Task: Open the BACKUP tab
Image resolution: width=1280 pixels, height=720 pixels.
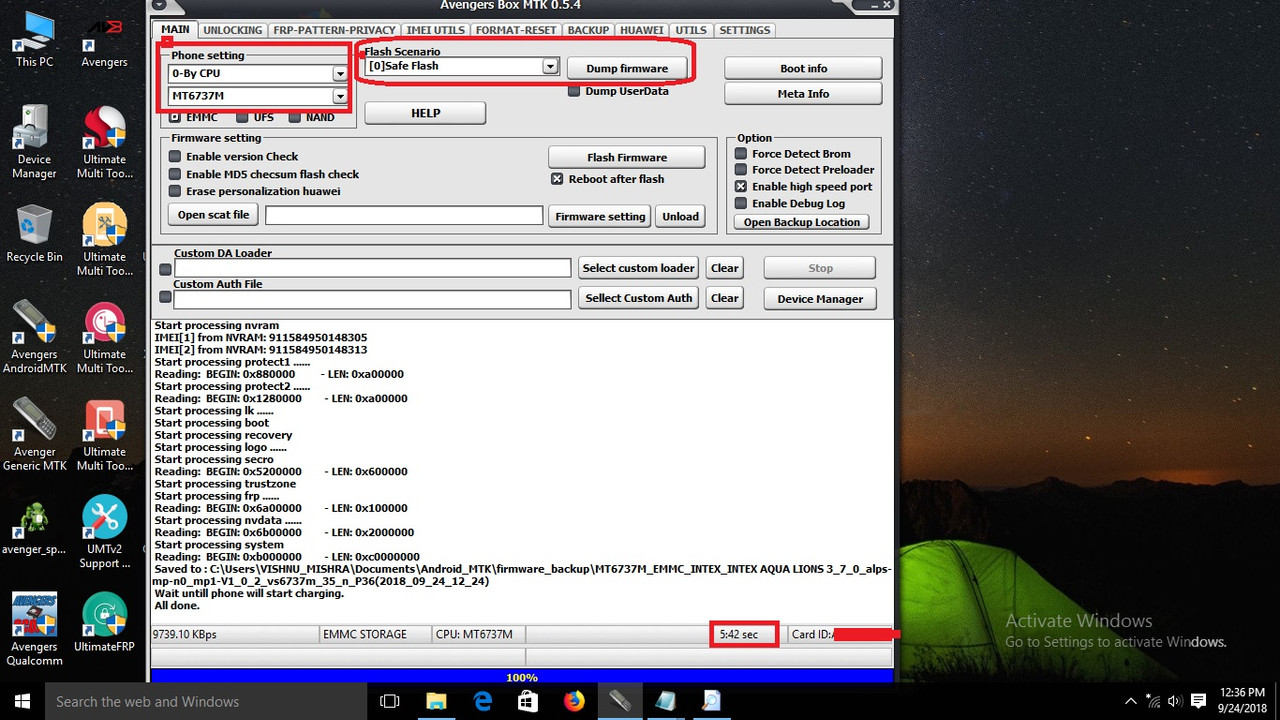Action: pyautogui.click(x=588, y=30)
